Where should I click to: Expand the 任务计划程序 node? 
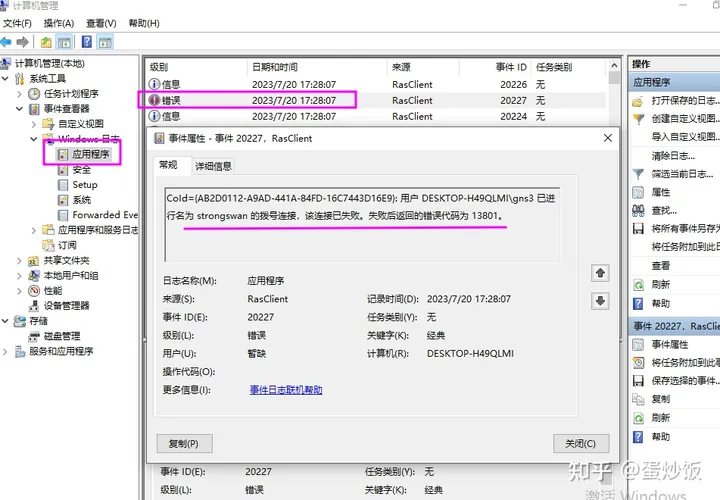pyautogui.click(x=19, y=94)
